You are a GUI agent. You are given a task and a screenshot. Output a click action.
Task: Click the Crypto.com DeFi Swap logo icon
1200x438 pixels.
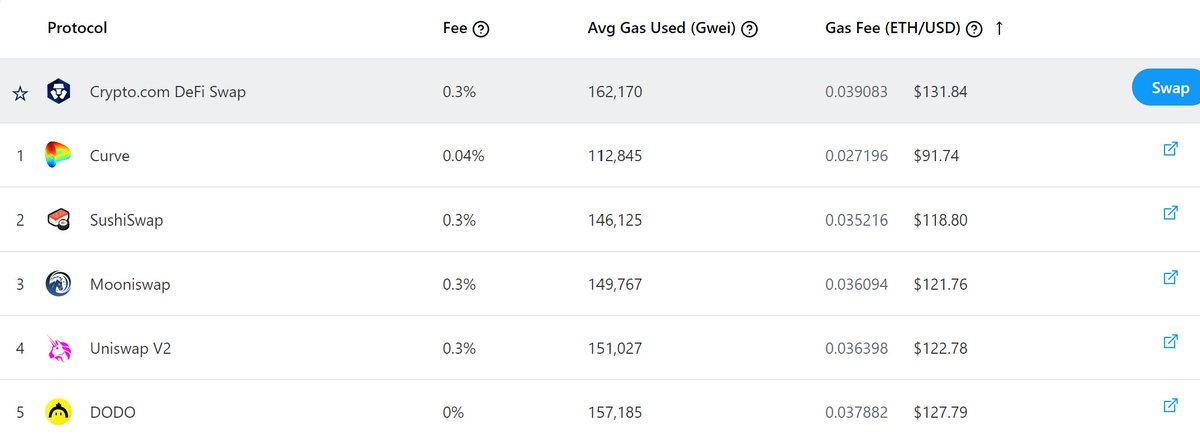point(58,92)
